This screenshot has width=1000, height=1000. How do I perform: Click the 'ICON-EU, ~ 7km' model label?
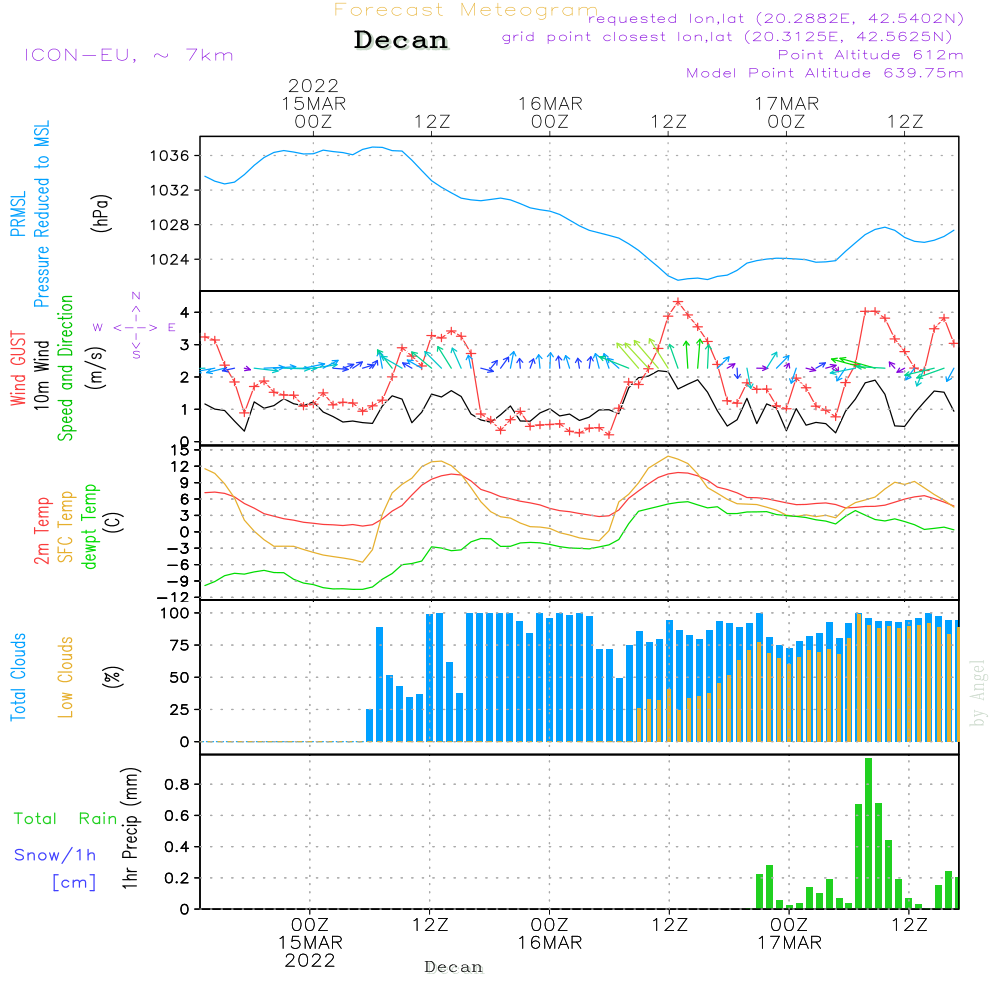click(129, 55)
